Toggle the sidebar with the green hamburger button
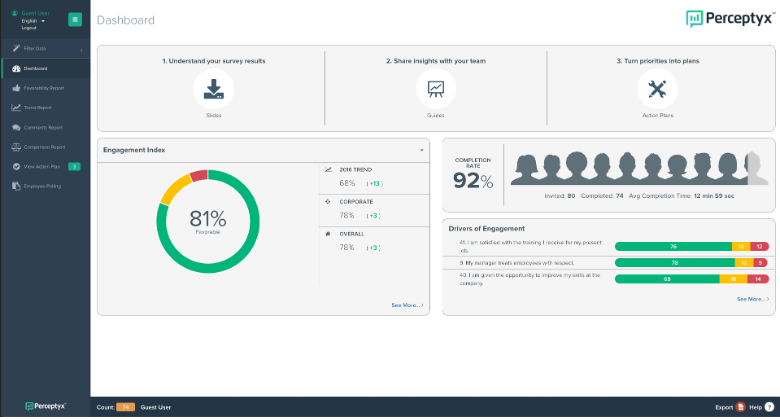 click(75, 19)
